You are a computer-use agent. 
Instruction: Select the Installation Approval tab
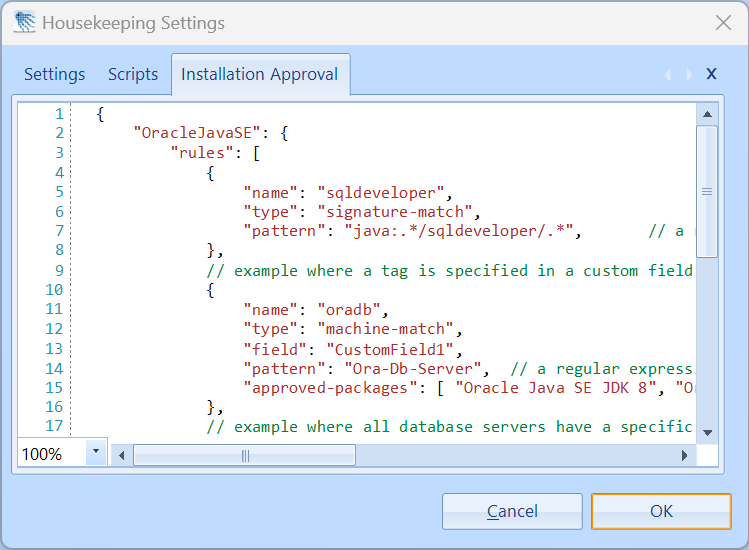[x=259, y=74]
